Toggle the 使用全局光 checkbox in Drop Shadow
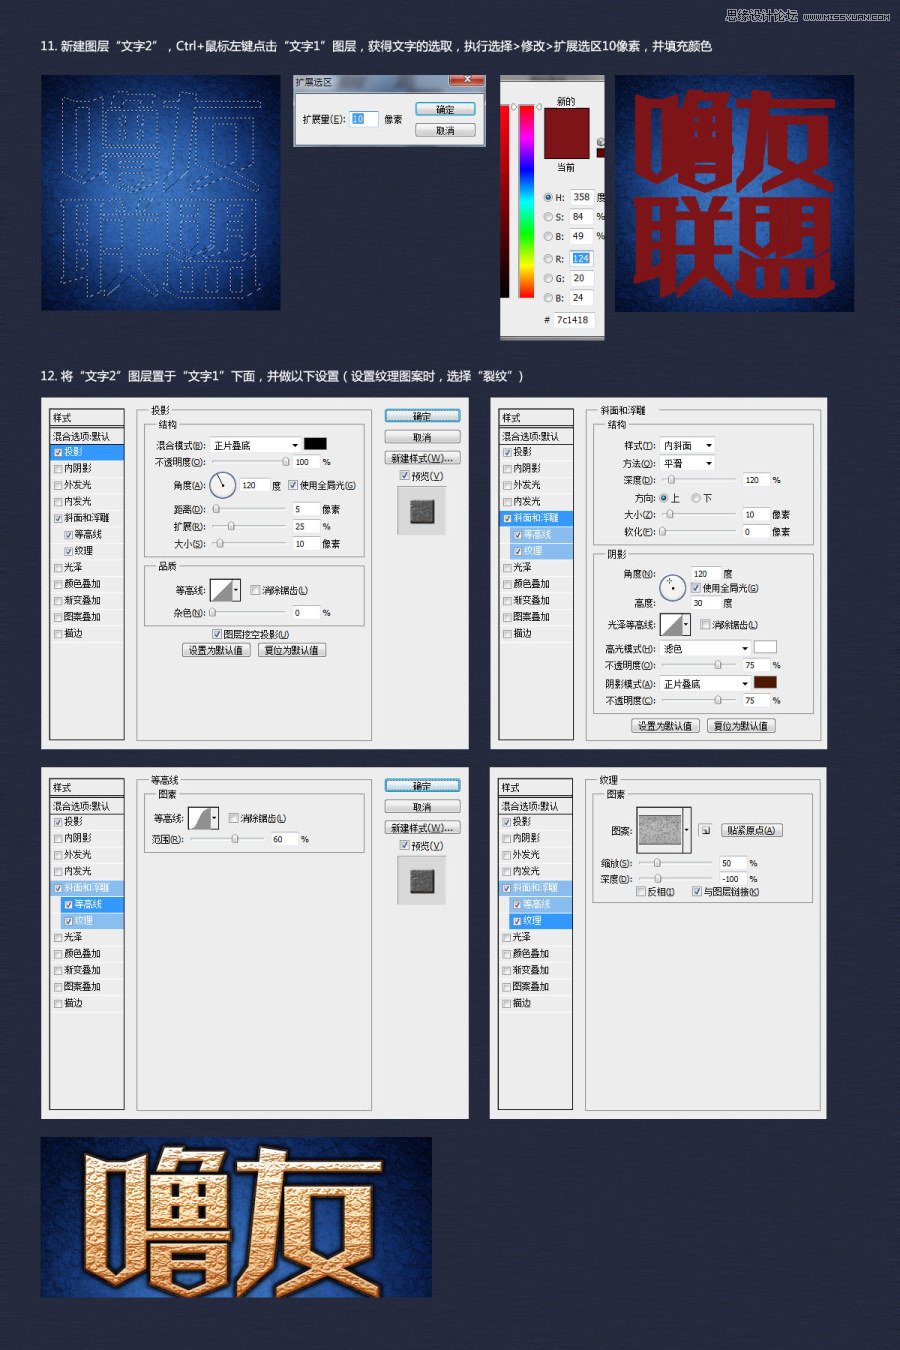The image size is (900, 1350). [x=292, y=486]
